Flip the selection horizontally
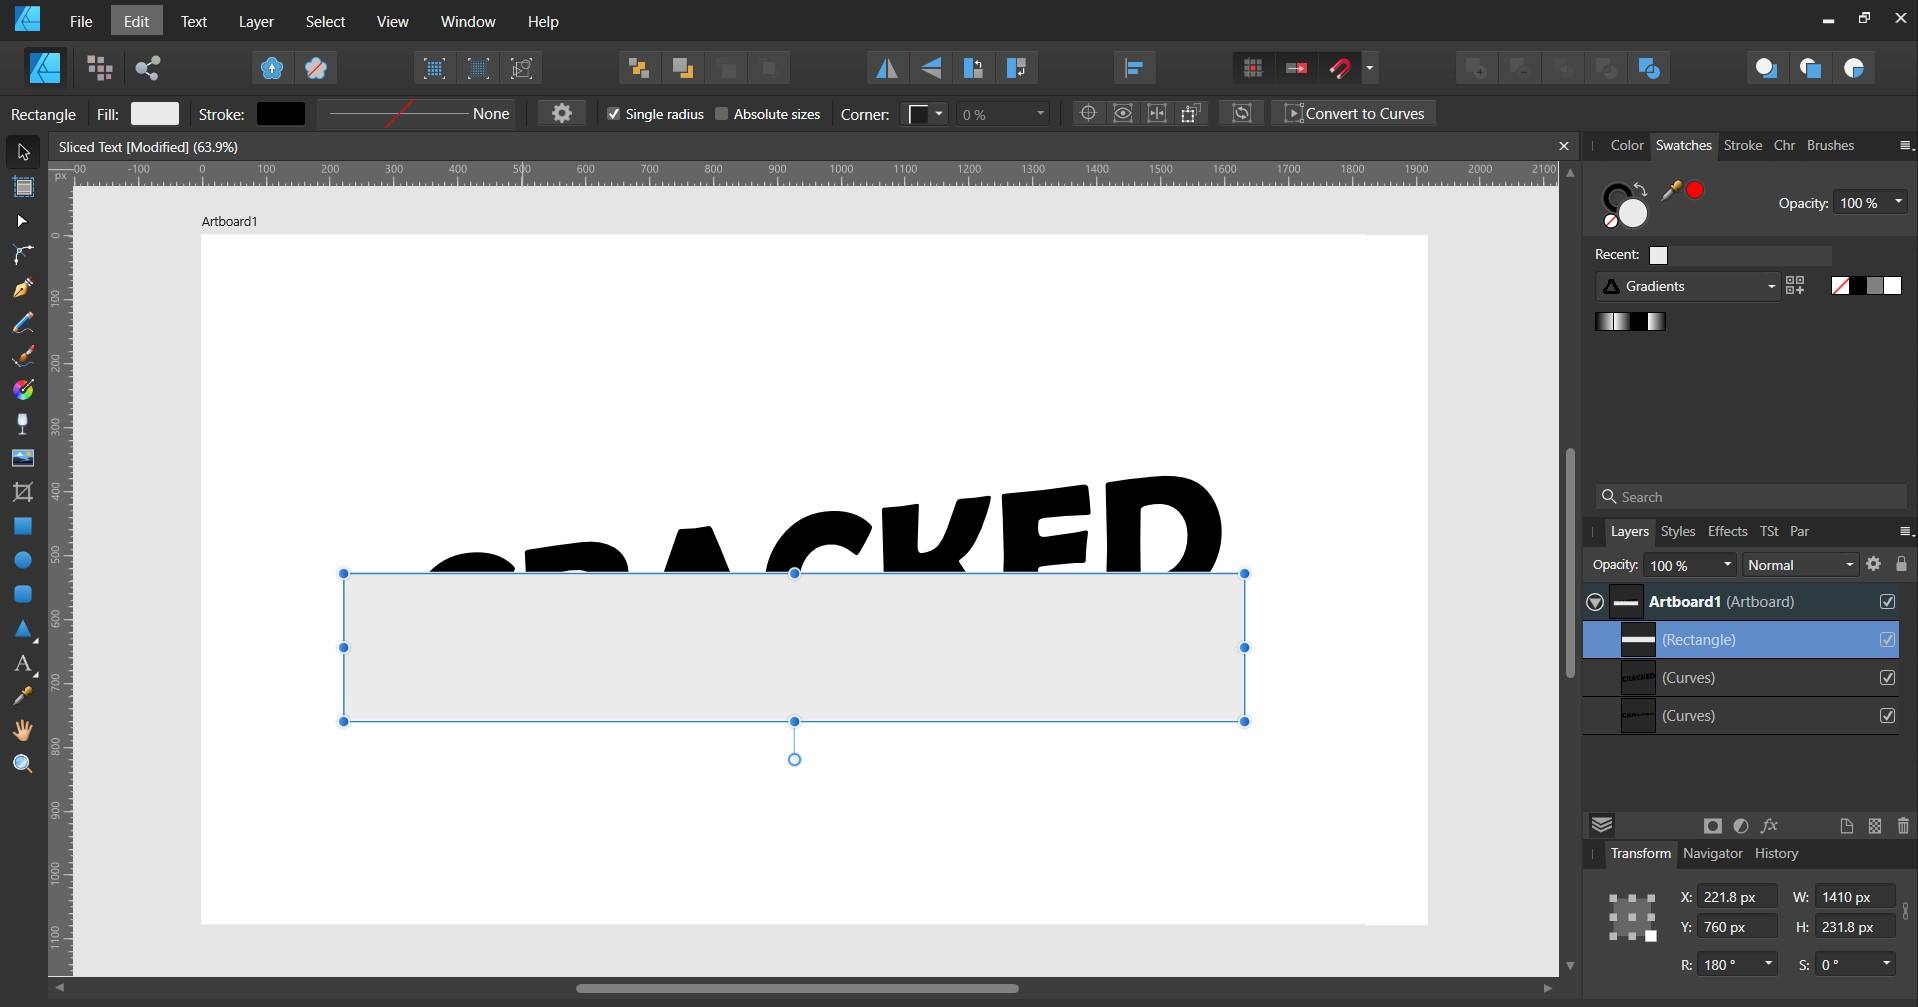The image size is (1918, 1007). click(886, 67)
